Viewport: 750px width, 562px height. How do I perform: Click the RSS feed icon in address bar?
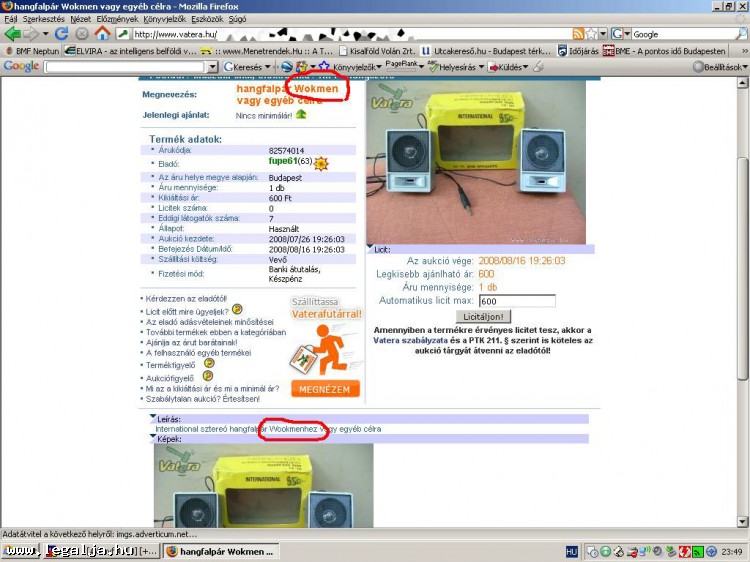click(578, 34)
